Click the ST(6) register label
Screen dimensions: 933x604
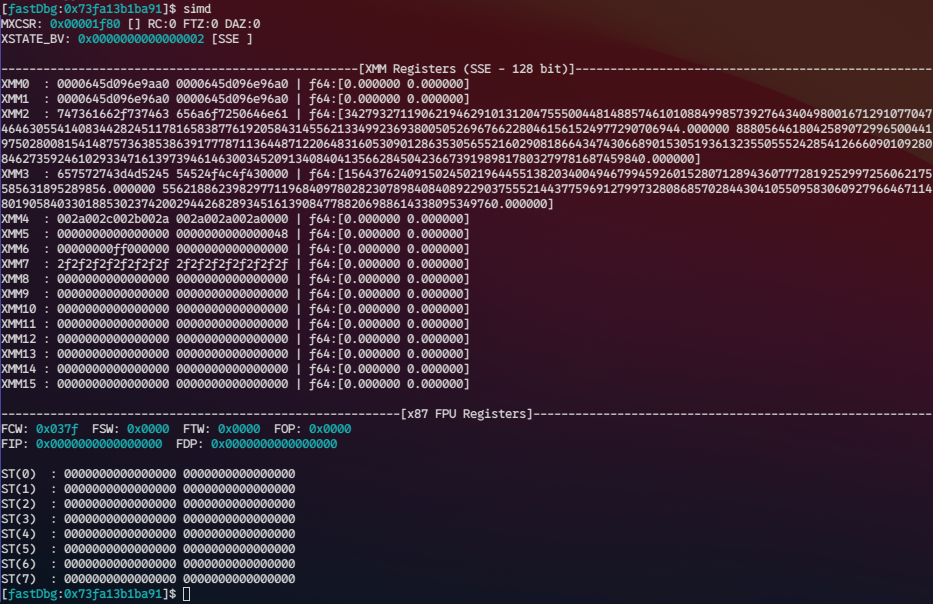18,564
